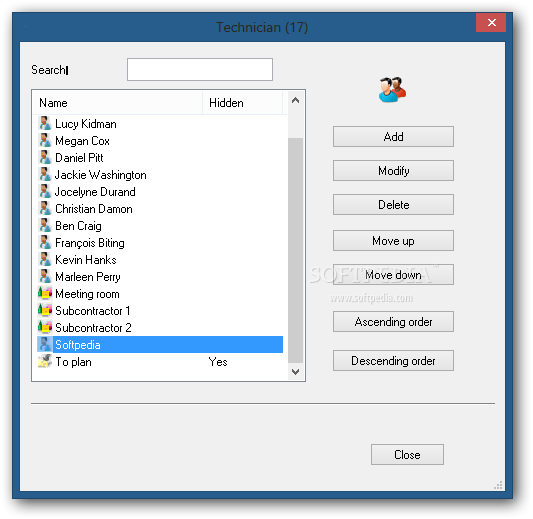Sort the list in ascending order
This screenshot has width=533, height=519.
pyautogui.click(x=393, y=322)
